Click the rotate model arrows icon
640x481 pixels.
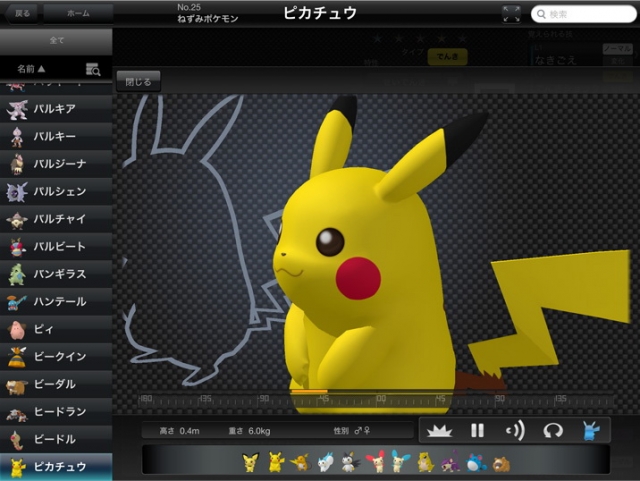tap(553, 431)
